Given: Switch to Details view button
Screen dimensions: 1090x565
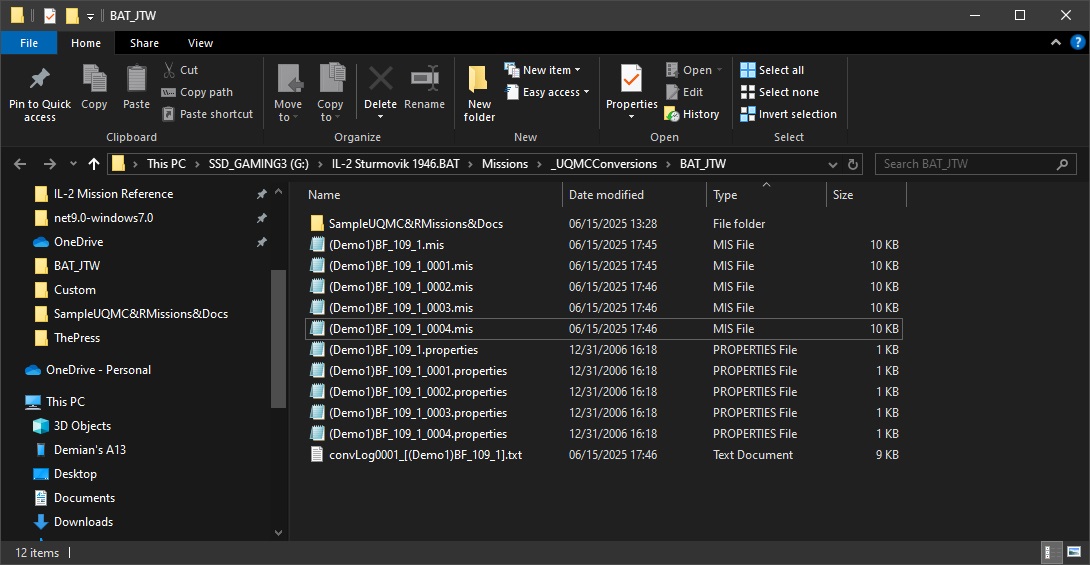Looking at the screenshot, I should (x=1051, y=552).
